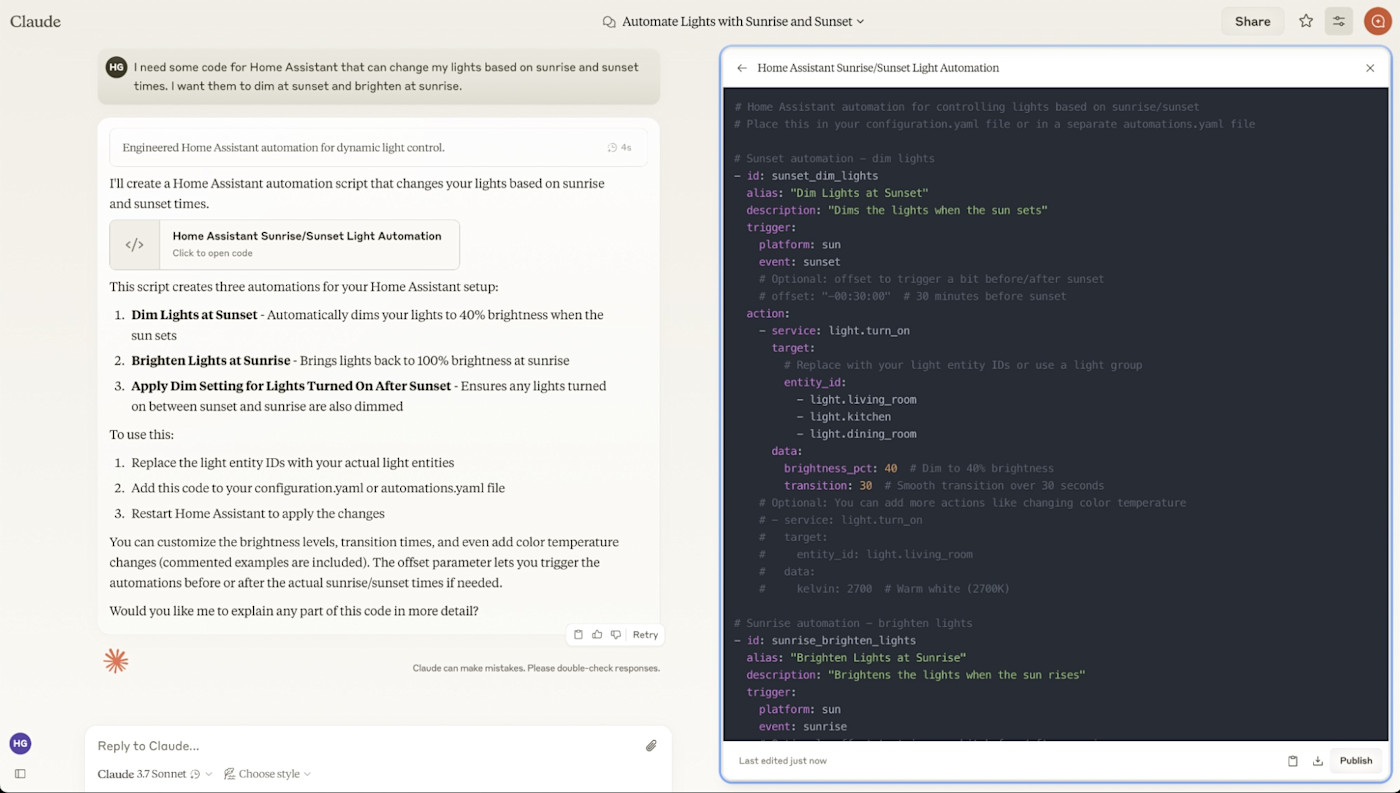Click the 'alias: "Dim Lights at Sunset"' line
Screen dimensions: 1400x793
tap(837, 193)
